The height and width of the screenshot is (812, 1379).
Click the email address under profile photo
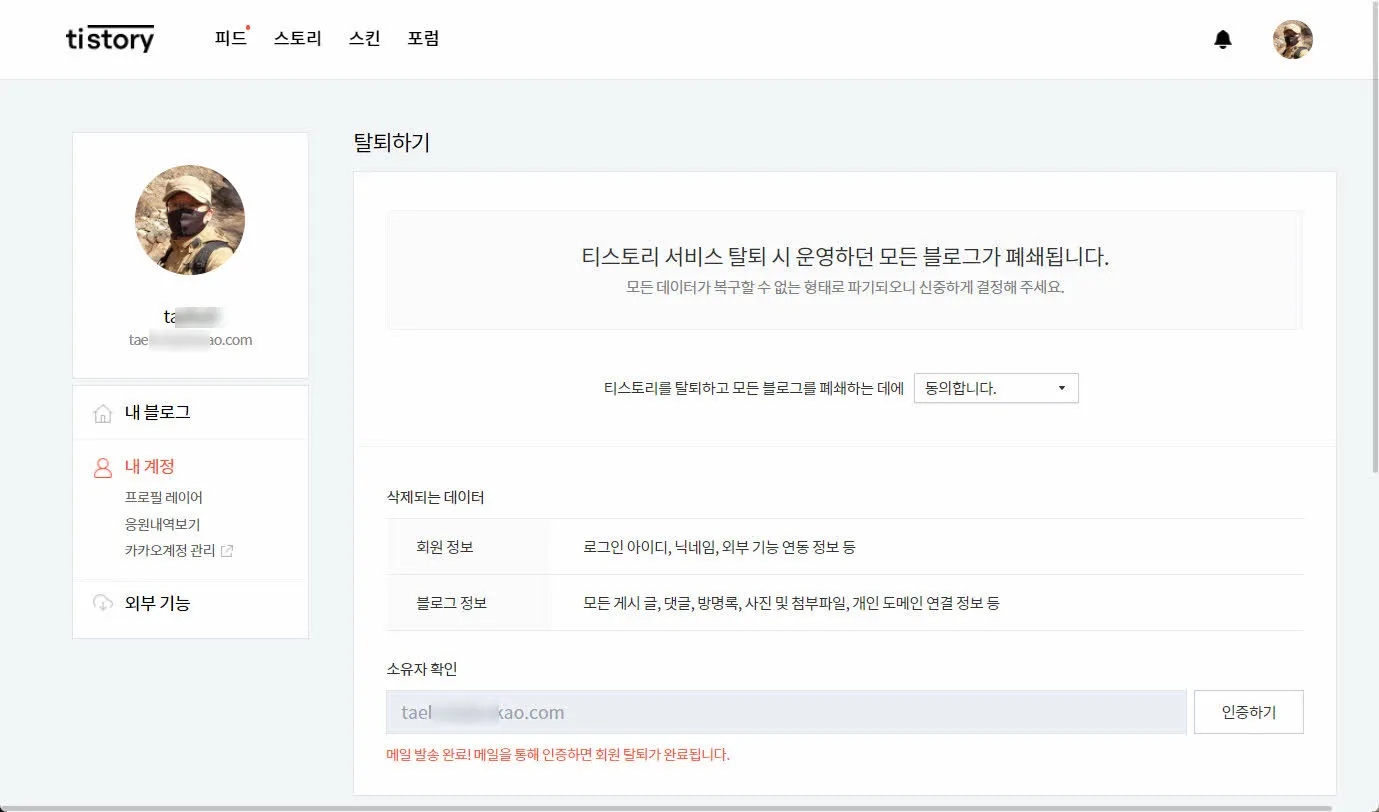(x=190, y=340)
